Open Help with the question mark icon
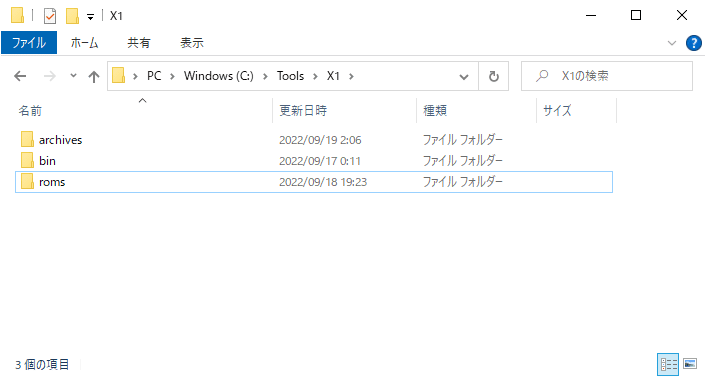The width and height of the screenshot is (706, 377). 693,43
